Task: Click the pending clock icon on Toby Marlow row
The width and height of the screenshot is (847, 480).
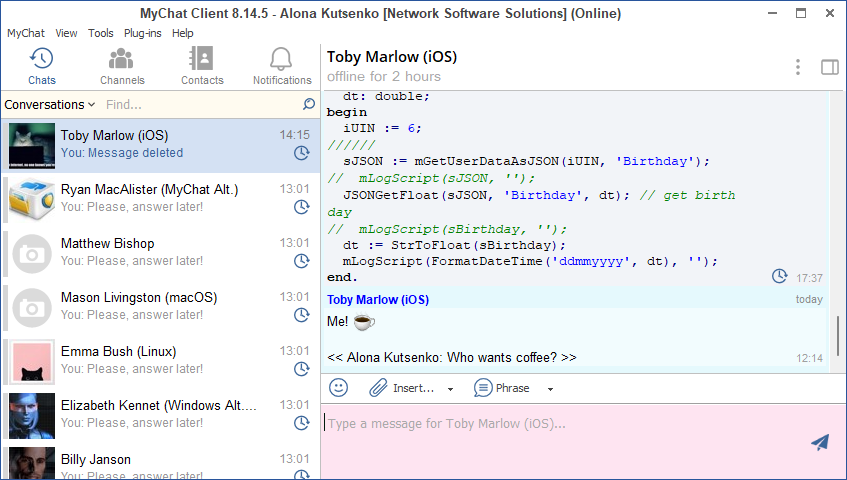Action: coord(301,153)
